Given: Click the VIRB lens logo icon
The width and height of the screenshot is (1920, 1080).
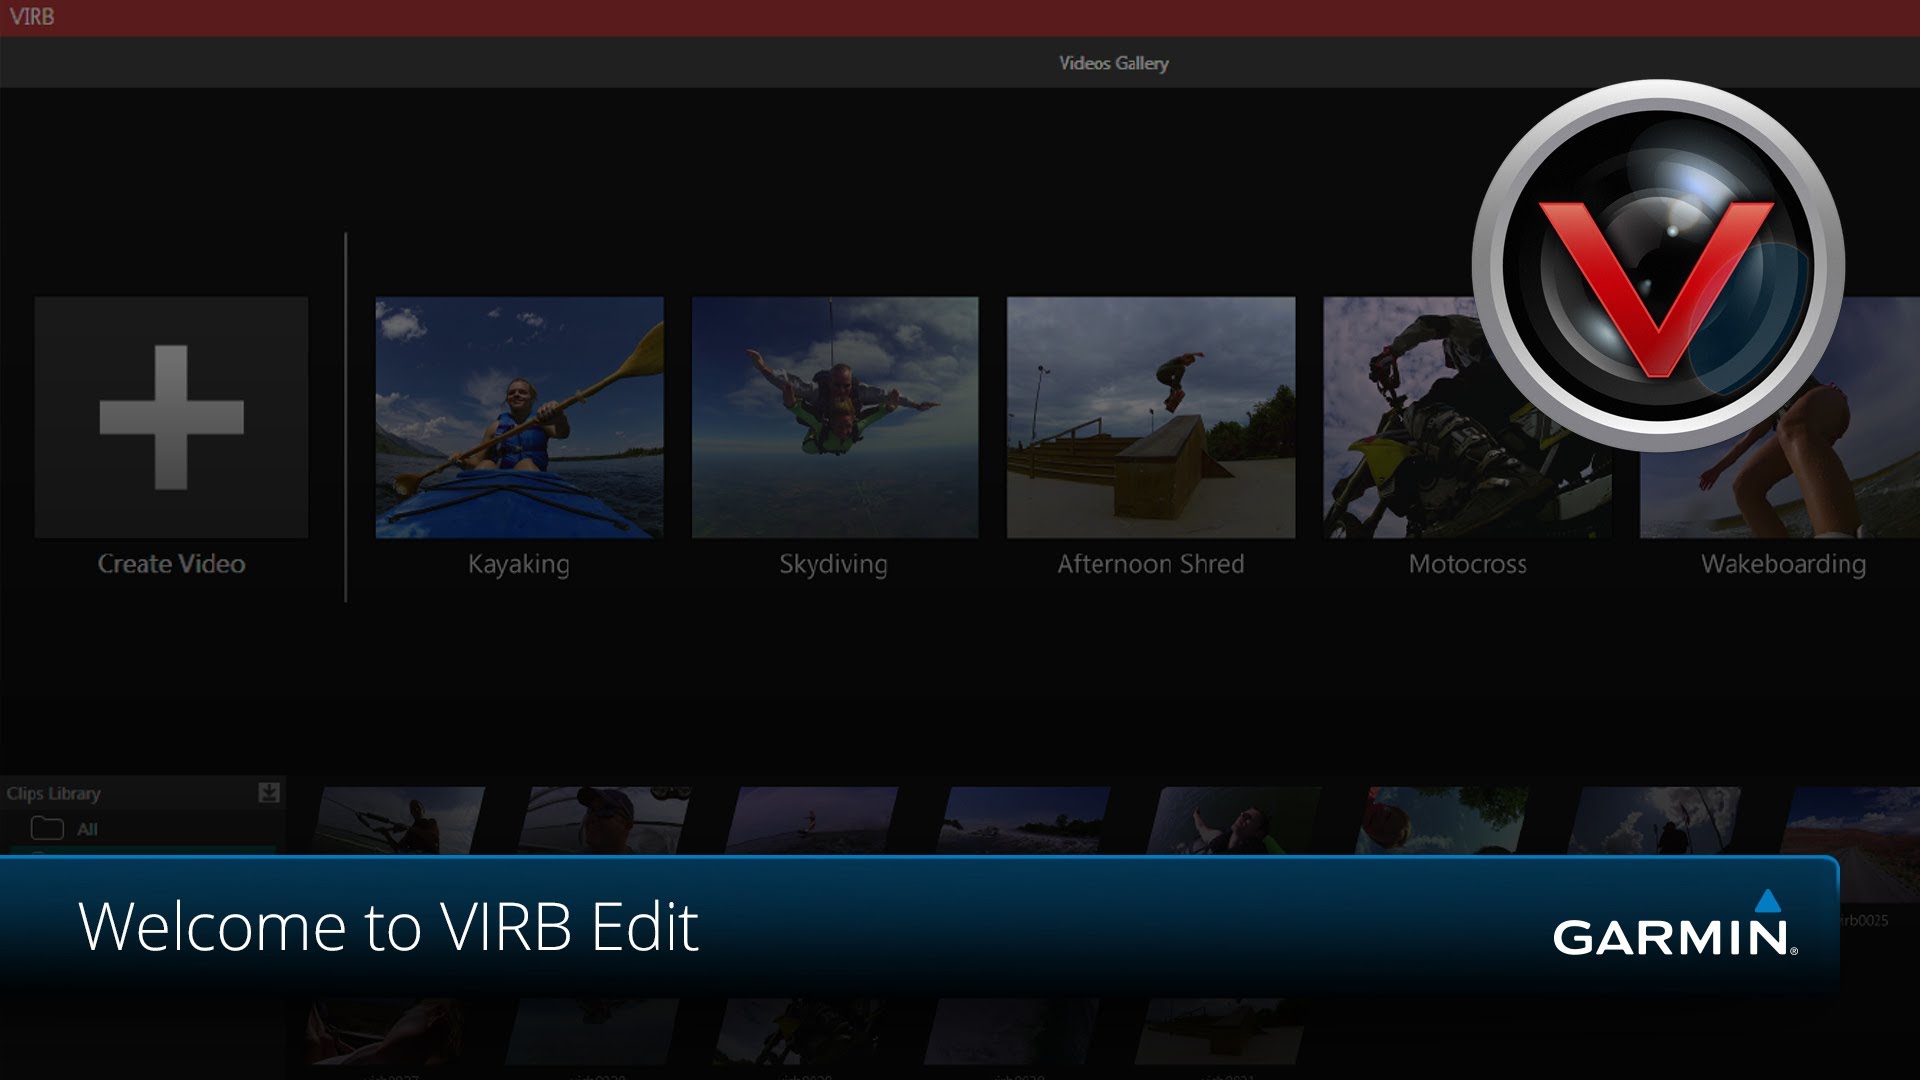Looking at the screenshot, I should pyautogui.click(x=1657, y=266).
